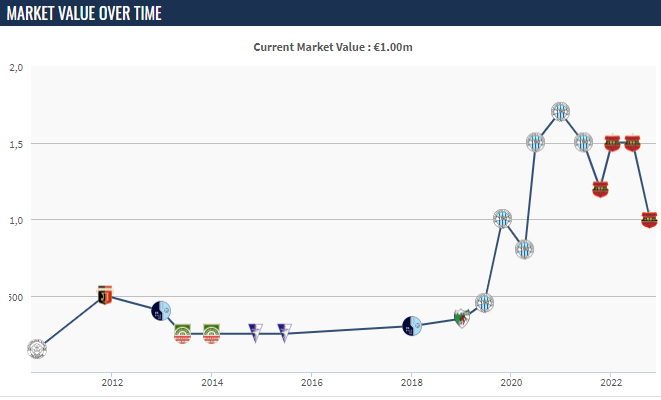Click the second purple pennant crest marker
661x400 pixels.
(284, 332)
